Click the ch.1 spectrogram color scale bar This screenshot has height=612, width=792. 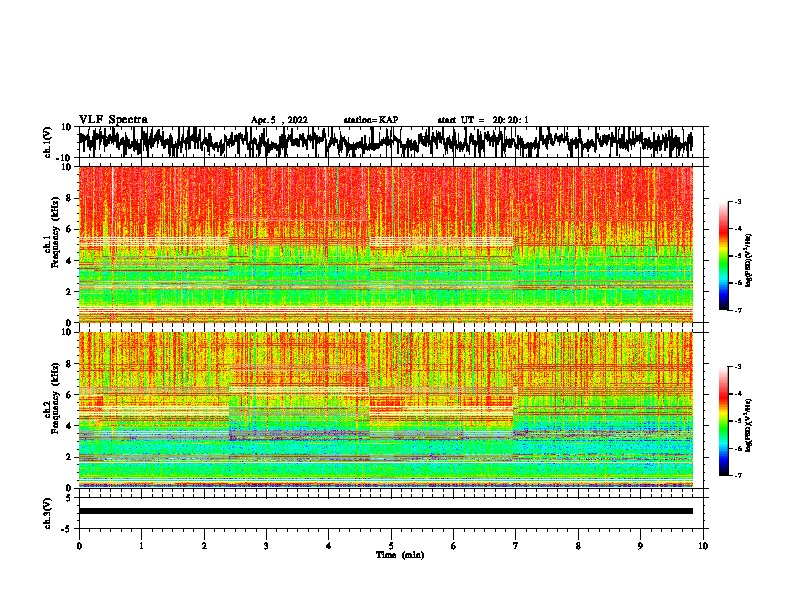723,256
